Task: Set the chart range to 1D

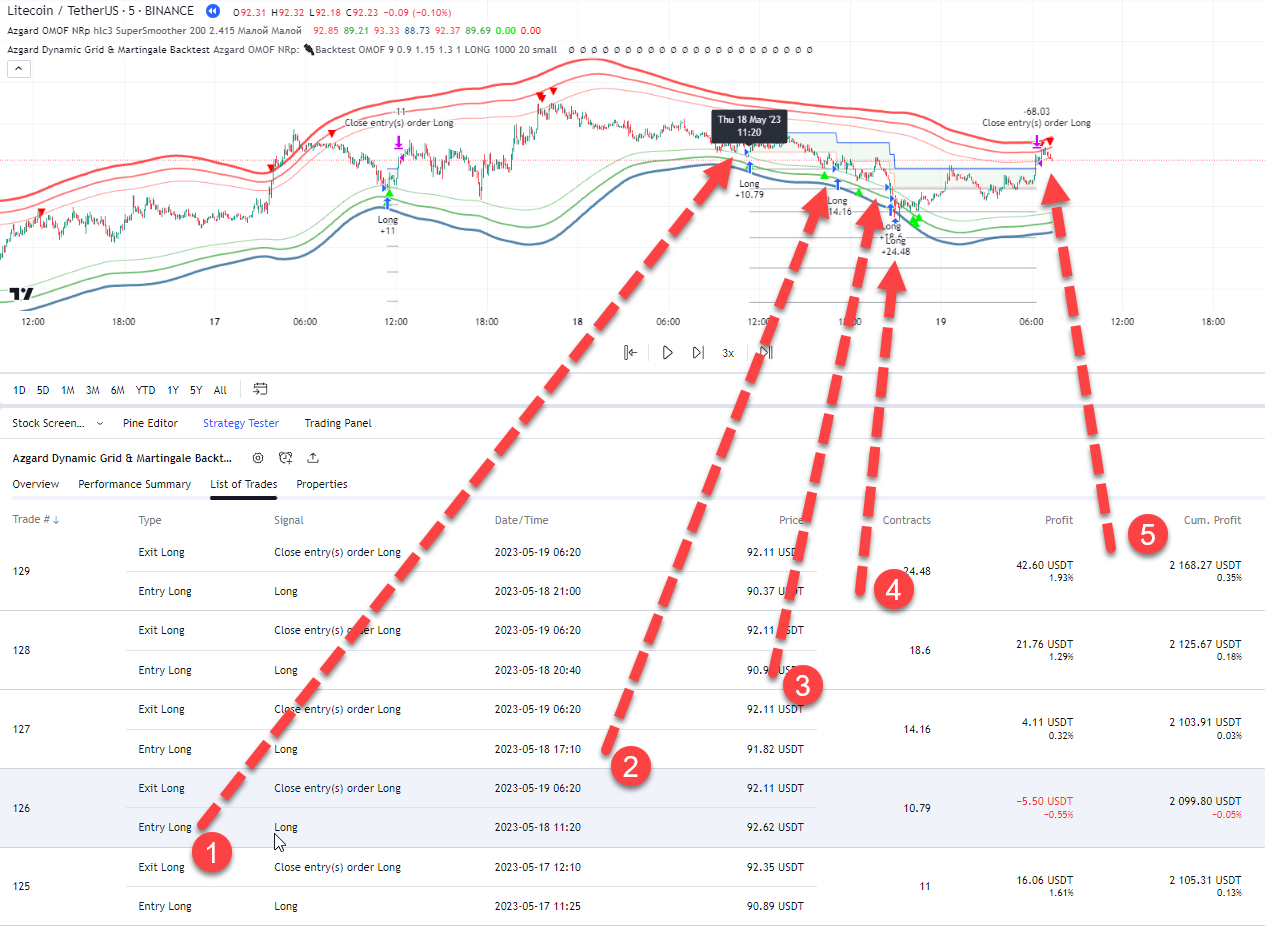Action: (x=20, y=390)
